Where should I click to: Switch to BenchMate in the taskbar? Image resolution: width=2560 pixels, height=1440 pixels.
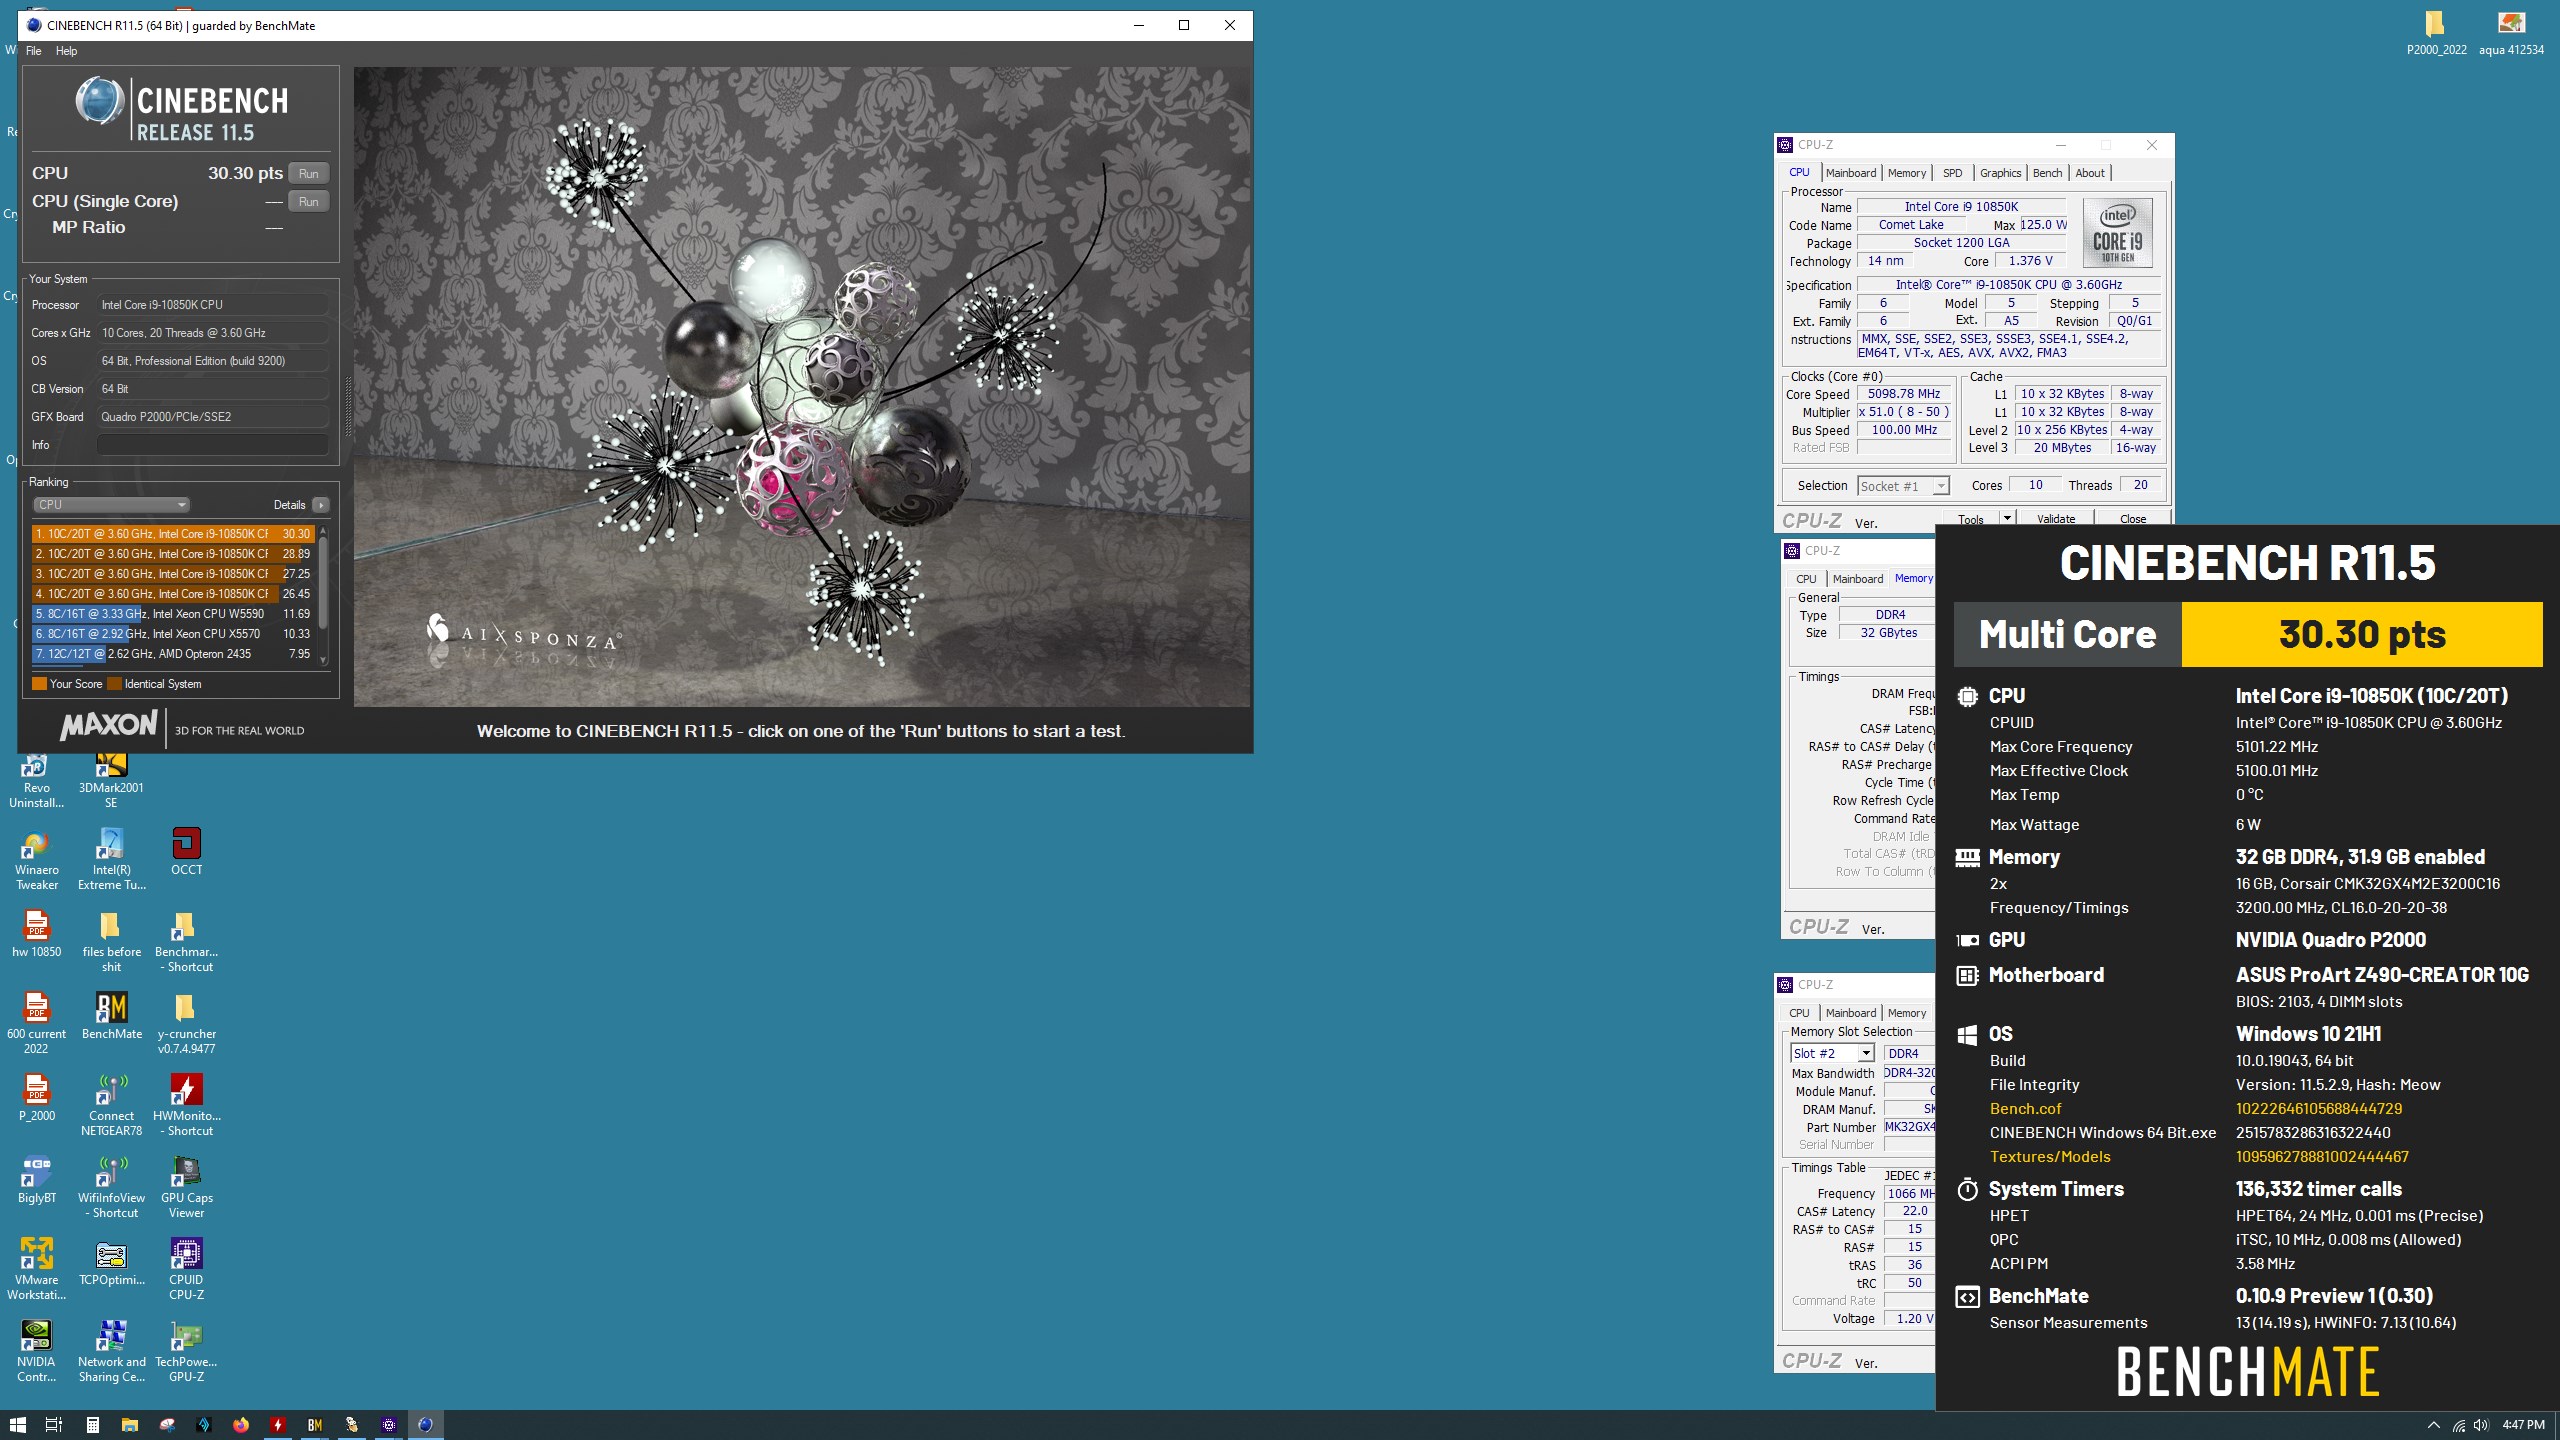pyautogui.click(x=315, y=1425)
